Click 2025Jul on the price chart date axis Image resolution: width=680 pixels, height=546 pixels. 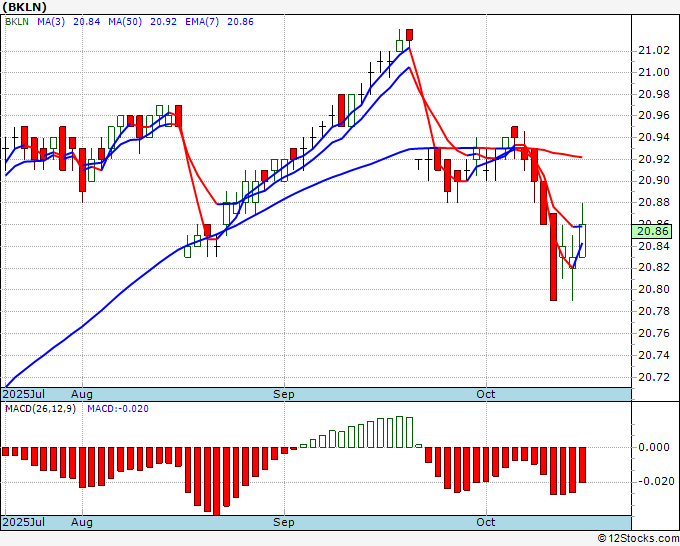point(23,394)
